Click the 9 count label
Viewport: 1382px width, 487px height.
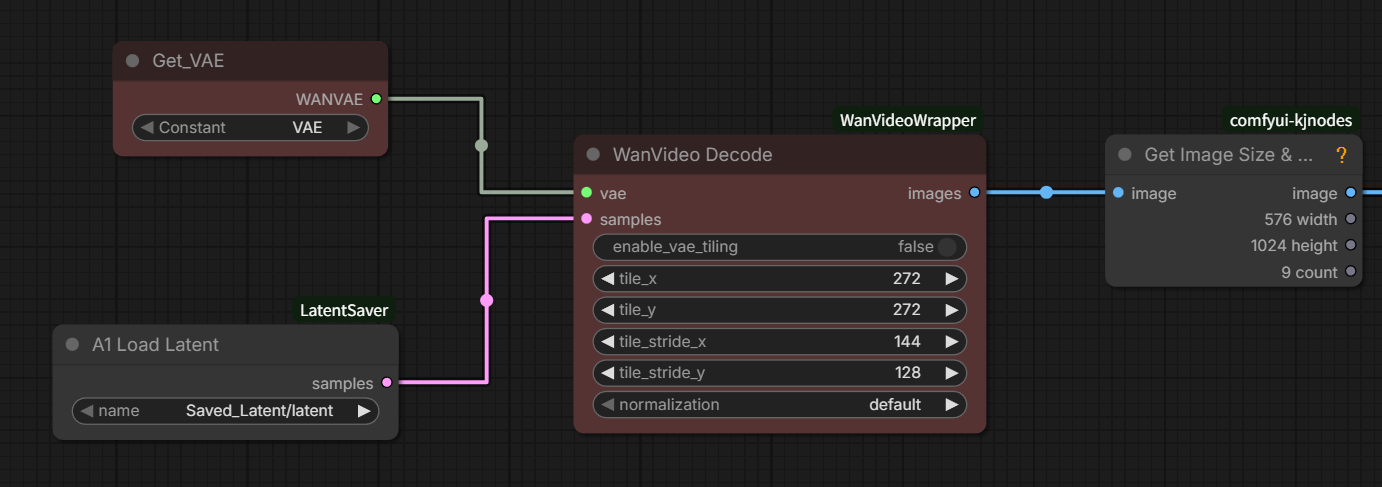[1309, 272]
